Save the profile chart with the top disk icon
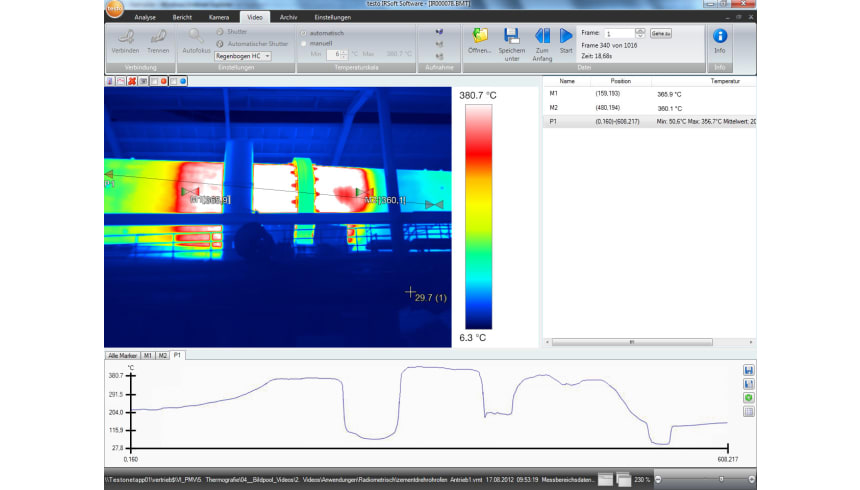The image size is (860, 490). (x=749, y=370)
